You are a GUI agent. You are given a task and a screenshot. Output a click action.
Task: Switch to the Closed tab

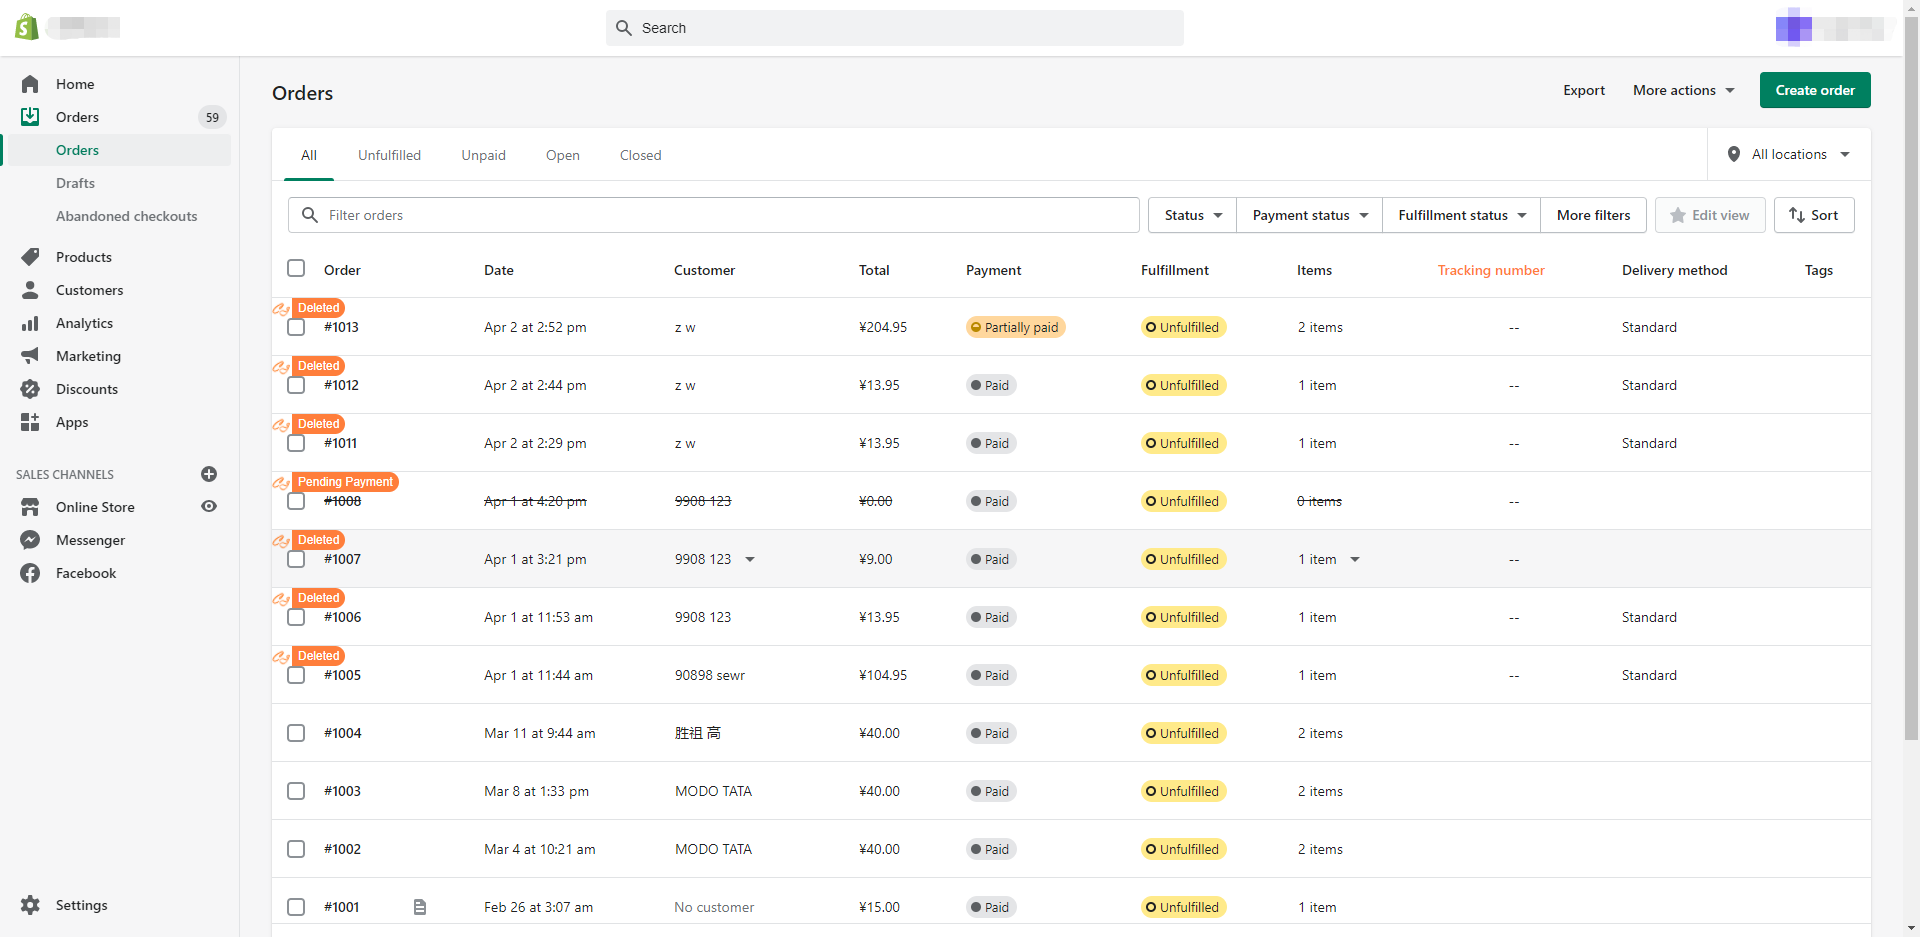(640, 155)
